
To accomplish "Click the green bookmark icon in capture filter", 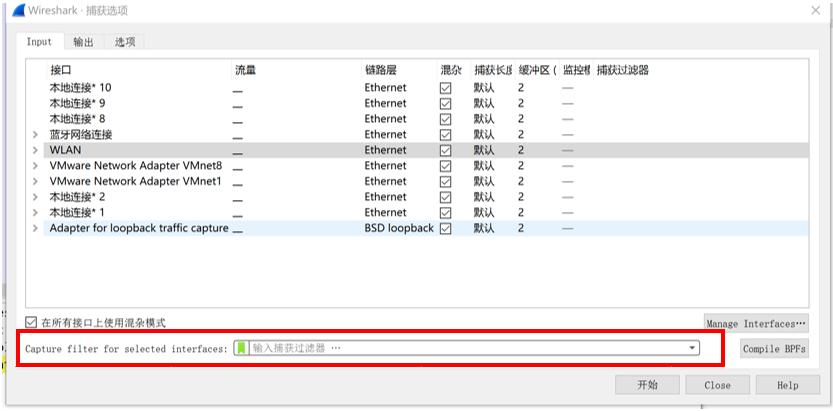I will point(241,348).
